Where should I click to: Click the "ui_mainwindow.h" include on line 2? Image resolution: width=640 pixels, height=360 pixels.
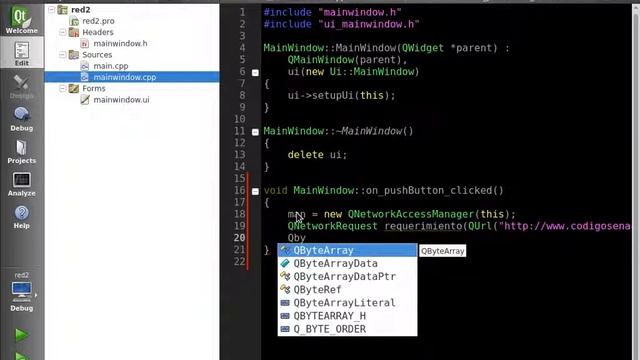point(369,24)
